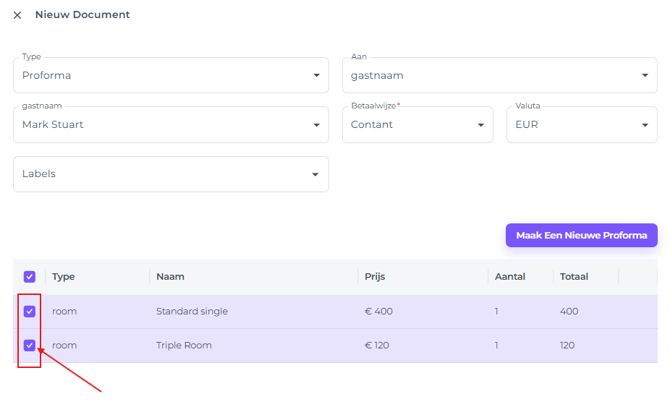Click the Aantal column header

(510, 277)
